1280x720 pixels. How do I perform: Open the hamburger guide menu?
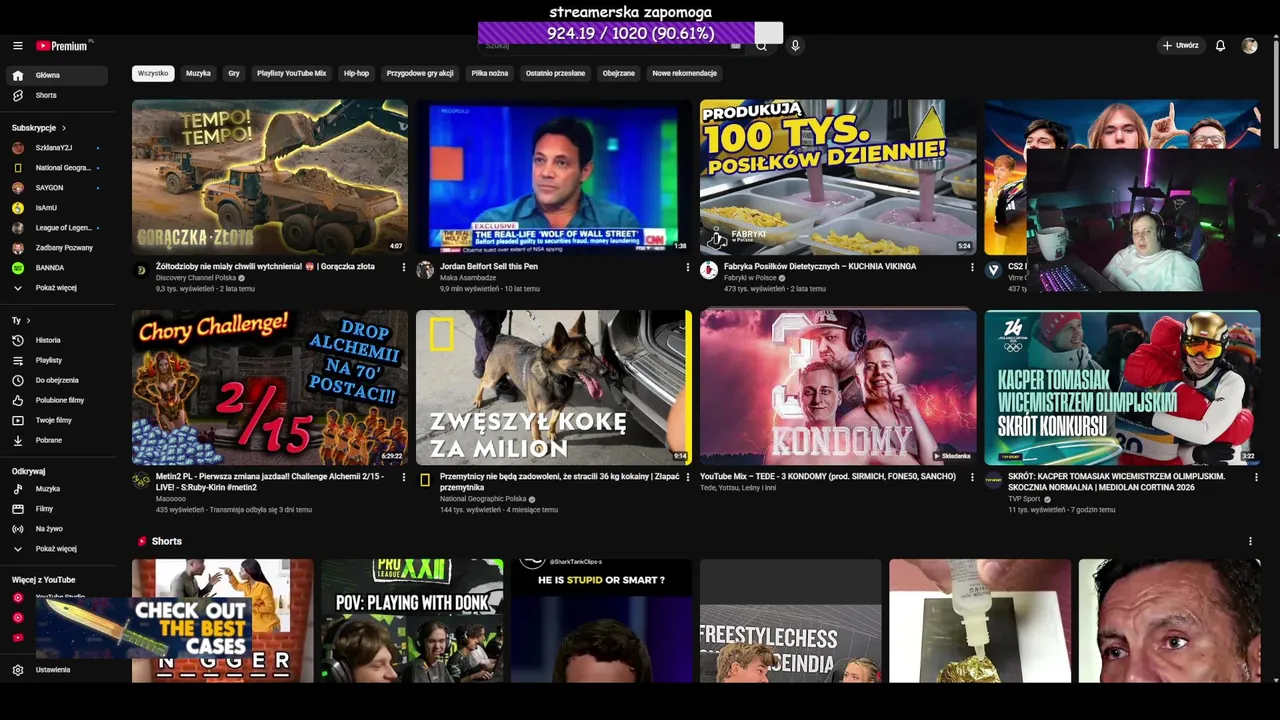(x=17, y=46)
